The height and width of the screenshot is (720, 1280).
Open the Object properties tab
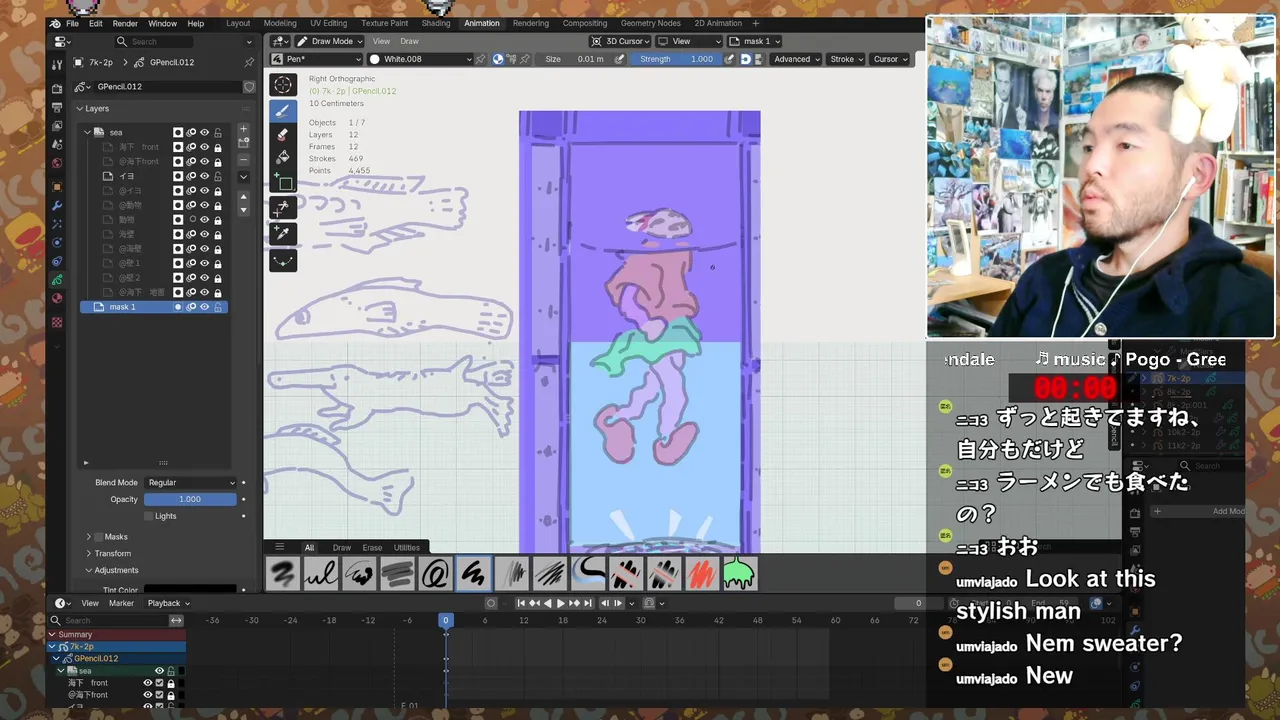click(57, 187)
